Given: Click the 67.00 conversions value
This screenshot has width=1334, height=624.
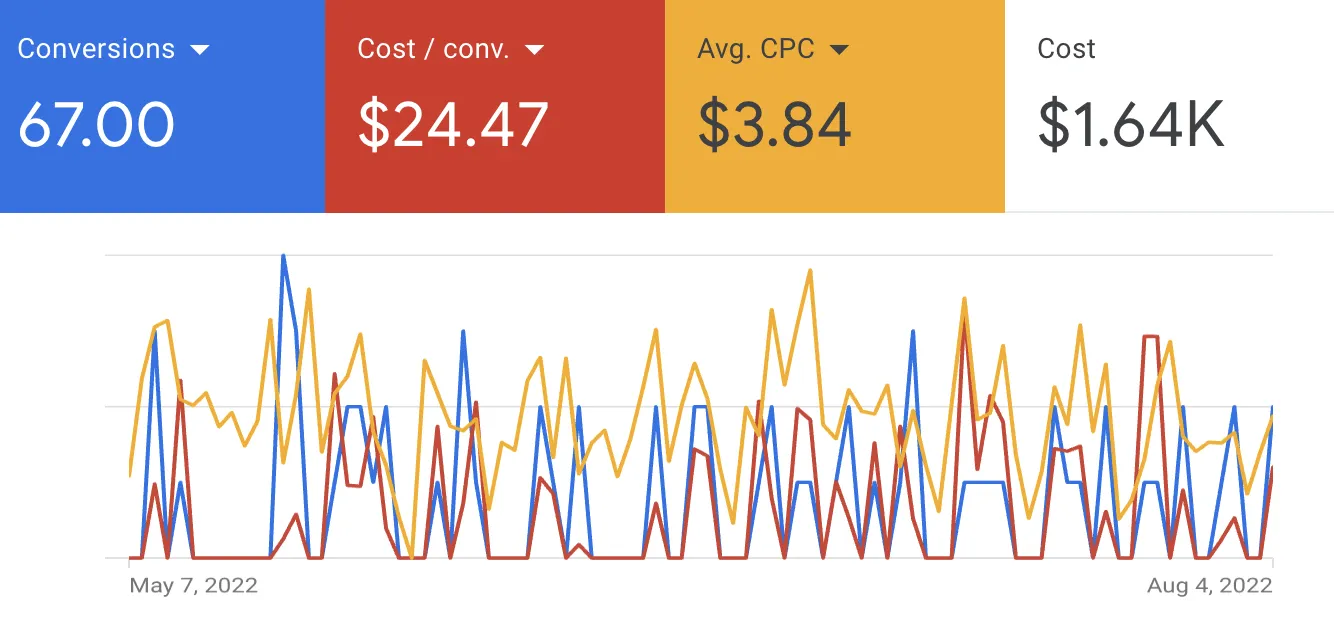Looking at the screenshot, I should [x=97, y=126].
